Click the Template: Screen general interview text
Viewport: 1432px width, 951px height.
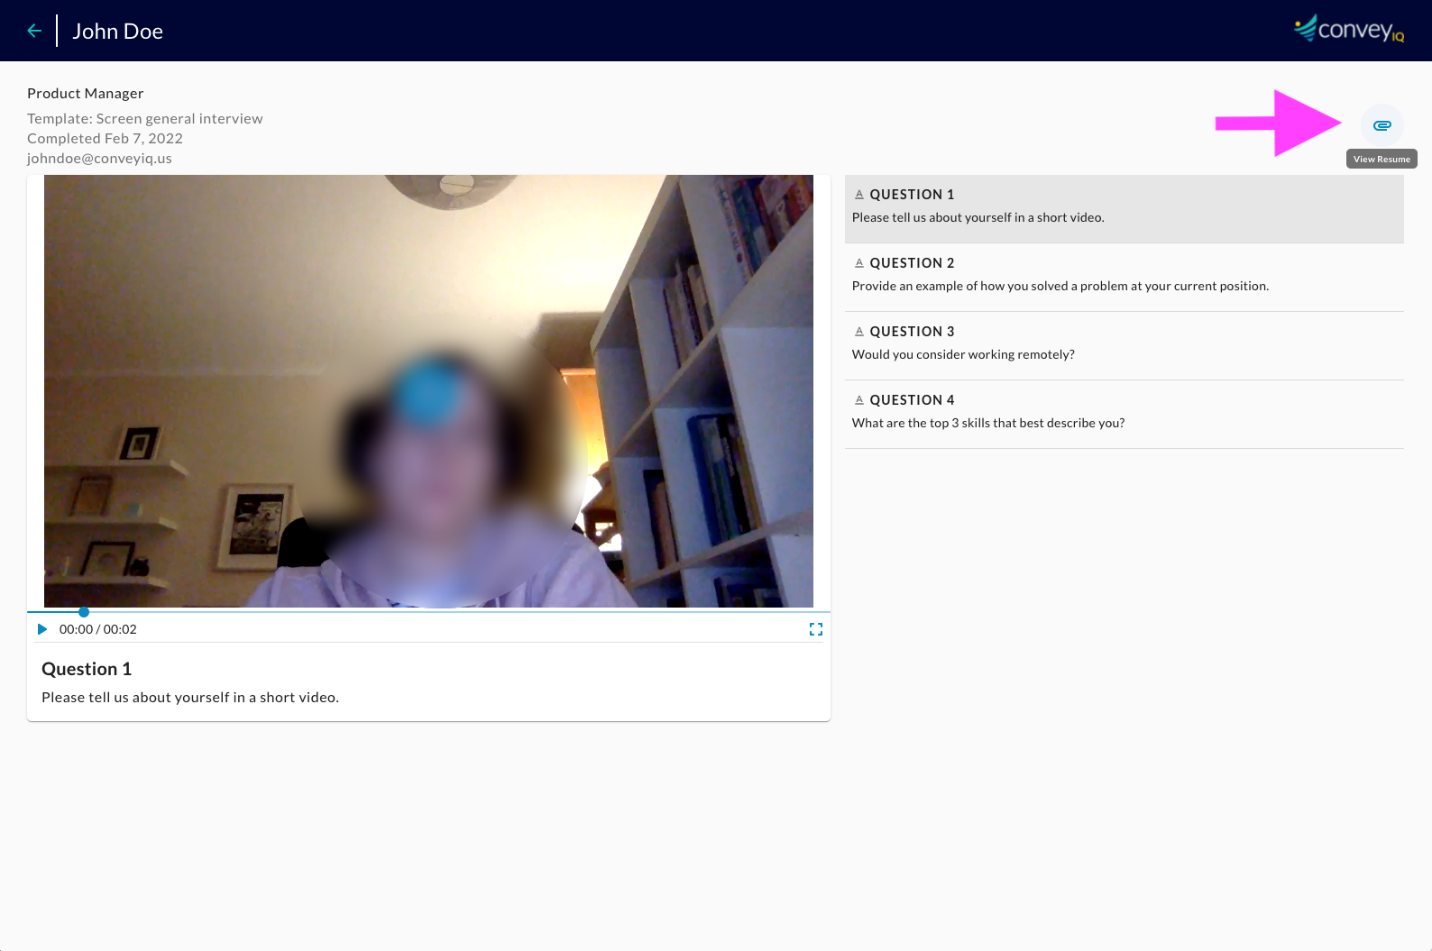click(x=145, y=118)
